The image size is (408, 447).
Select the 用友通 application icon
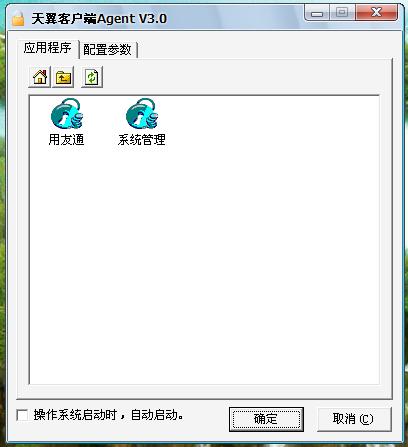tap(66, 113)
